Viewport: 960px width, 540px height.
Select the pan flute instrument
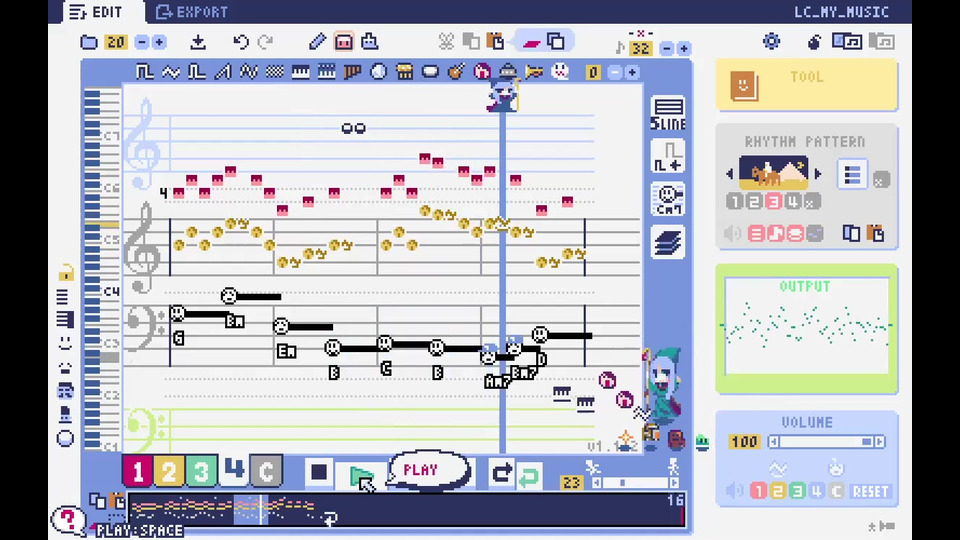click(353, 72)
